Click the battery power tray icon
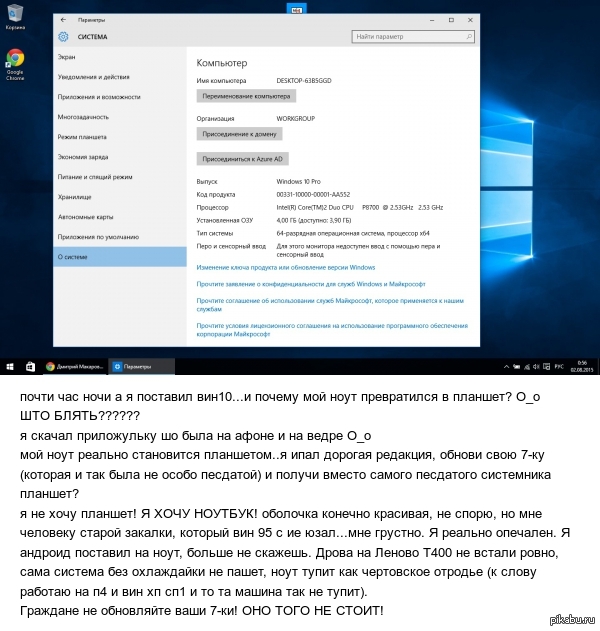600x631 pixels. click(516, 367)
